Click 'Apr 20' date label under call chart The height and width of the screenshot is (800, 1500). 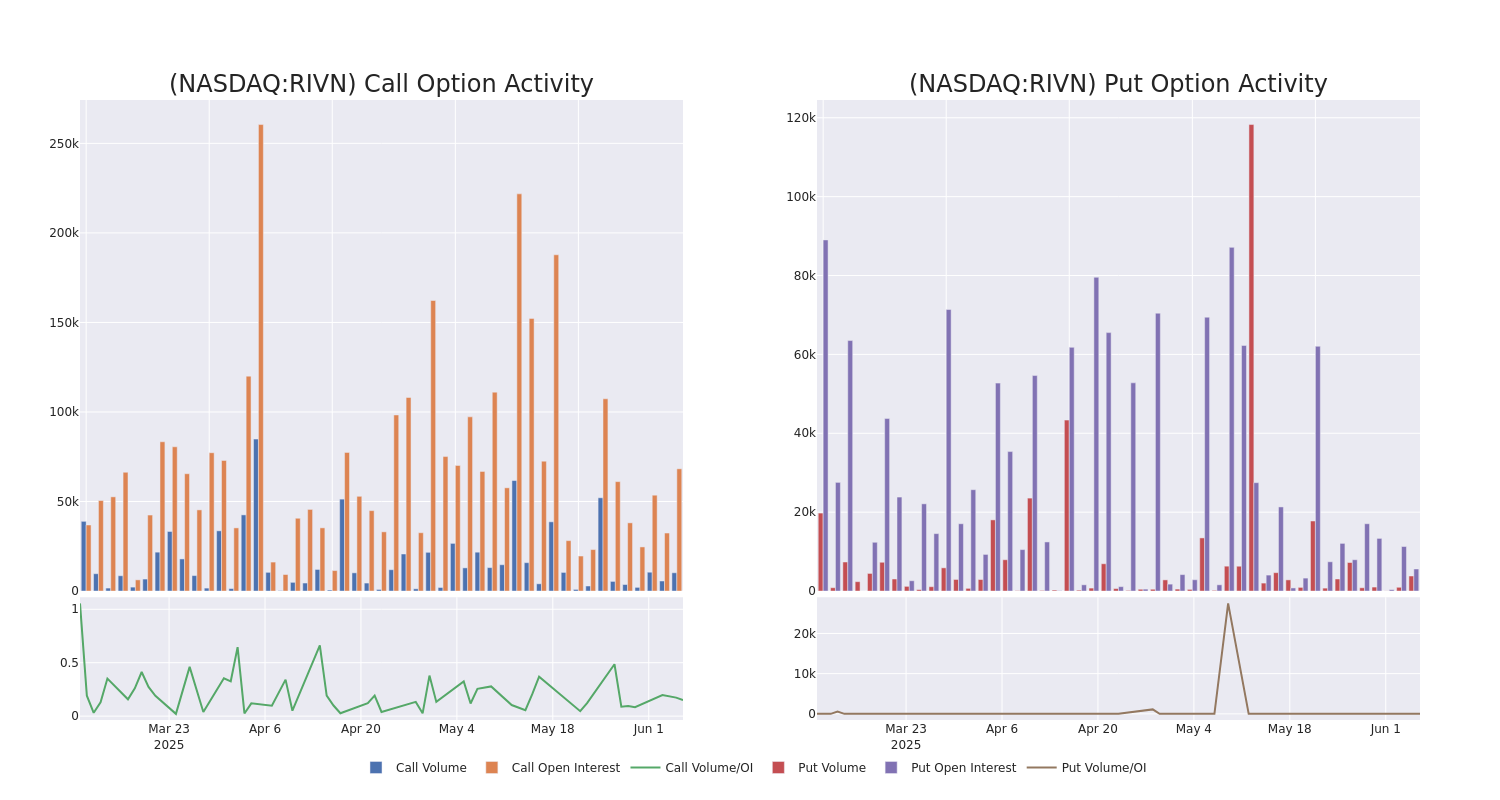361,729
